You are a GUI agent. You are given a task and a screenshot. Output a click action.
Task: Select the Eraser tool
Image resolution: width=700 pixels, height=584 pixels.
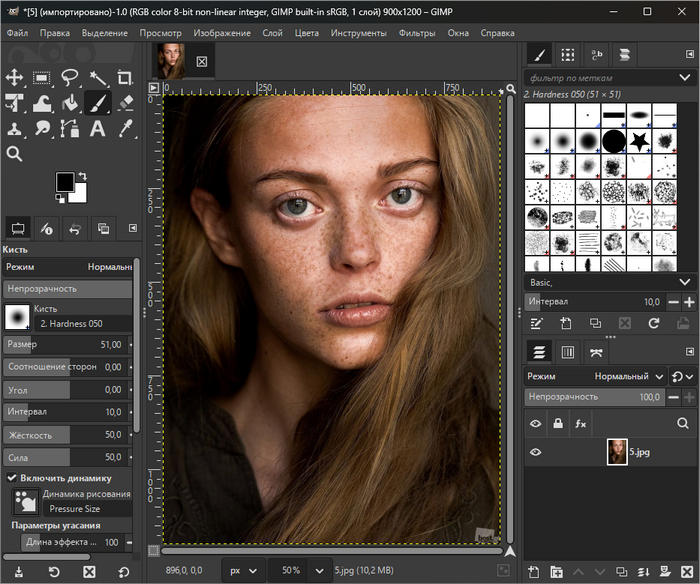pos(125,102)
